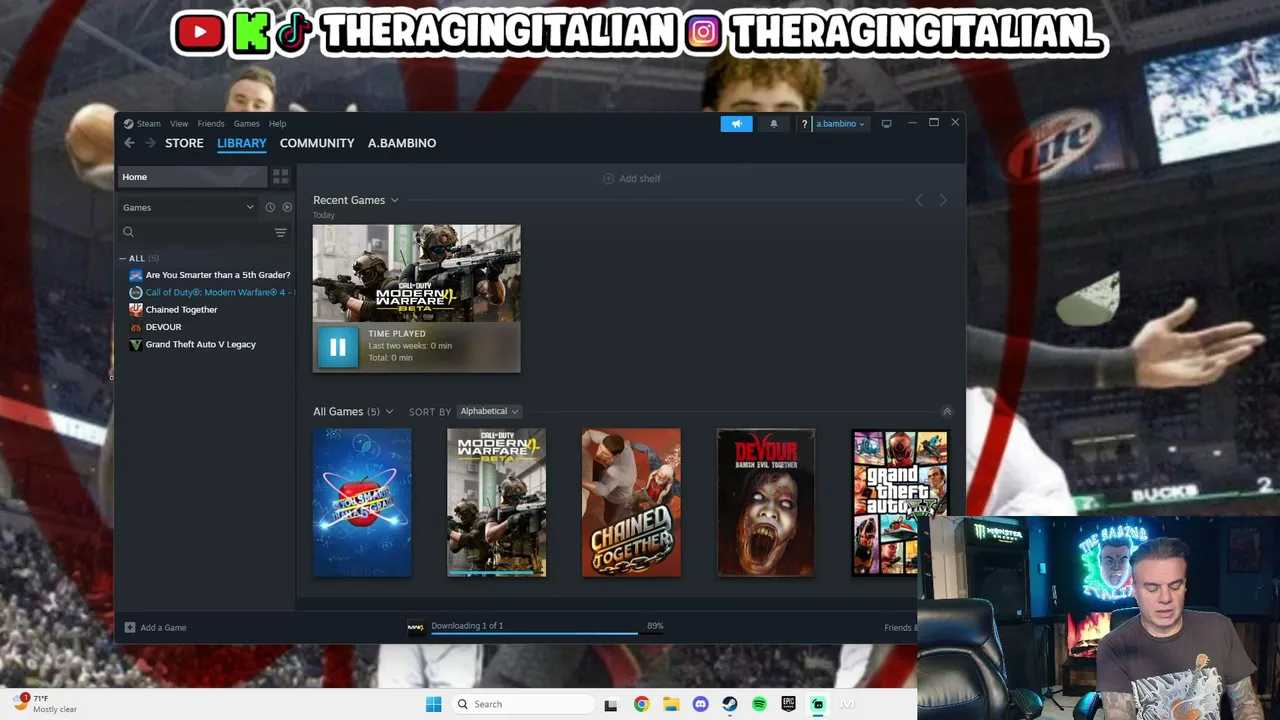Click the Add shelf button
1280x720 pixels.
(x=631, y=178)
